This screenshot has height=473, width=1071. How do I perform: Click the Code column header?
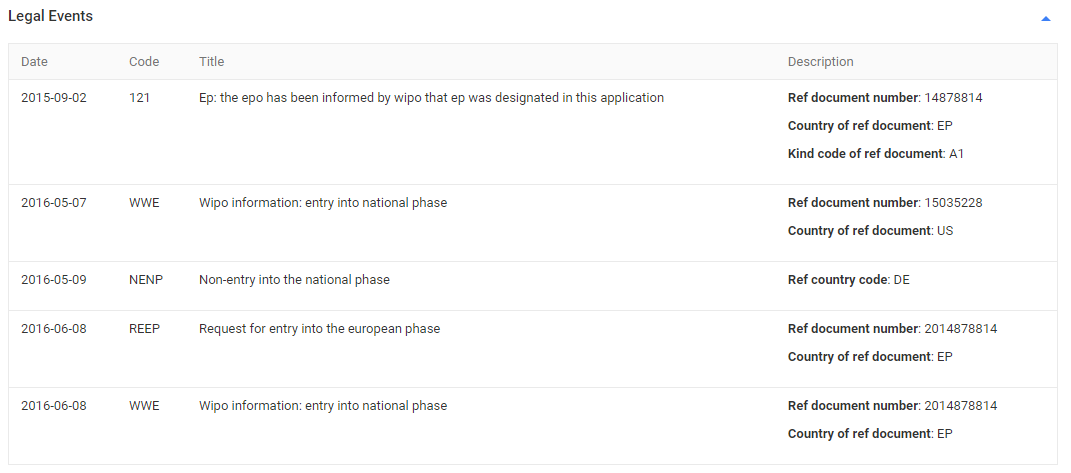coord(144,62)
